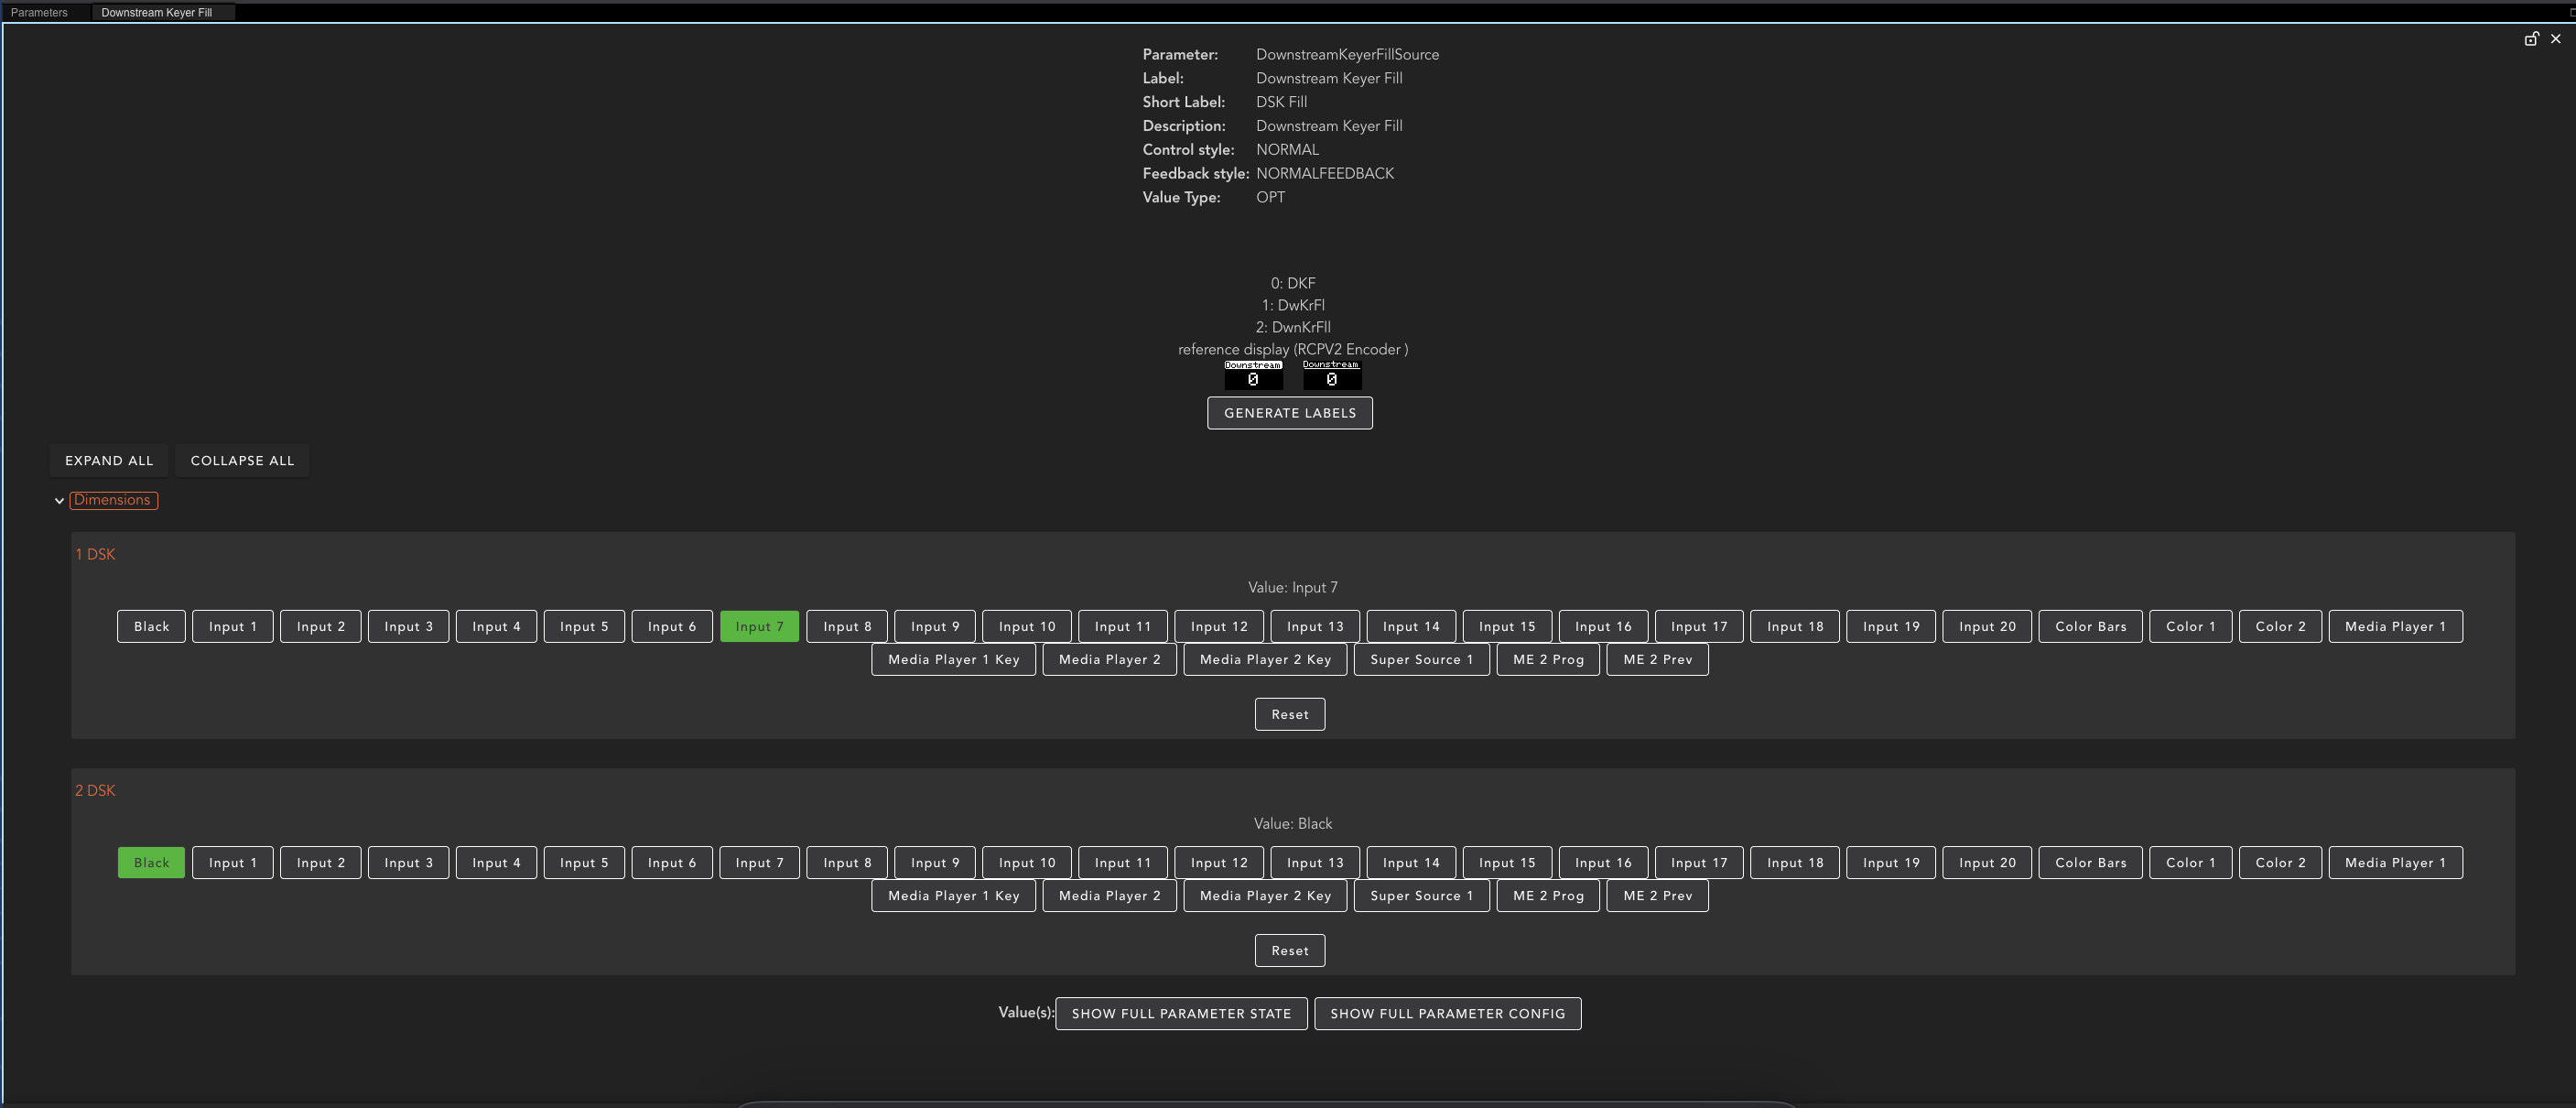Image resolution: width=2576 pixels, height=1108 pixels.
Task: Reset the 1 DSK value
Action: [1289, 714]
